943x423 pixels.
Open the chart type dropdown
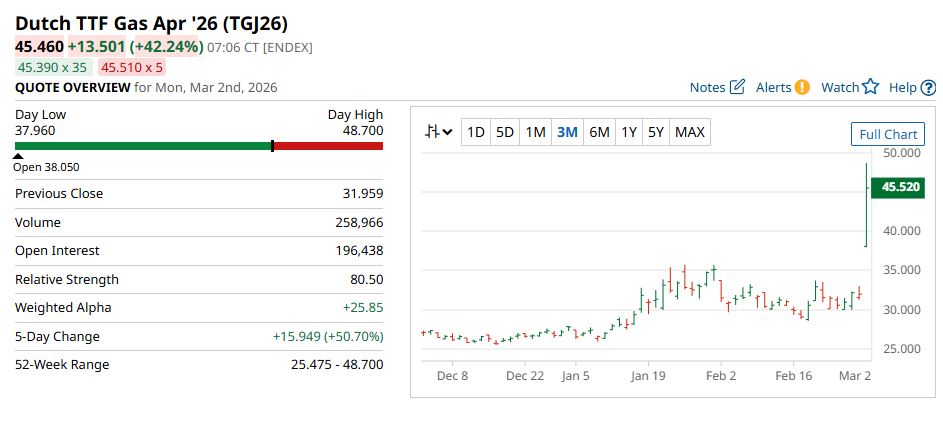[x=438, y=132]
